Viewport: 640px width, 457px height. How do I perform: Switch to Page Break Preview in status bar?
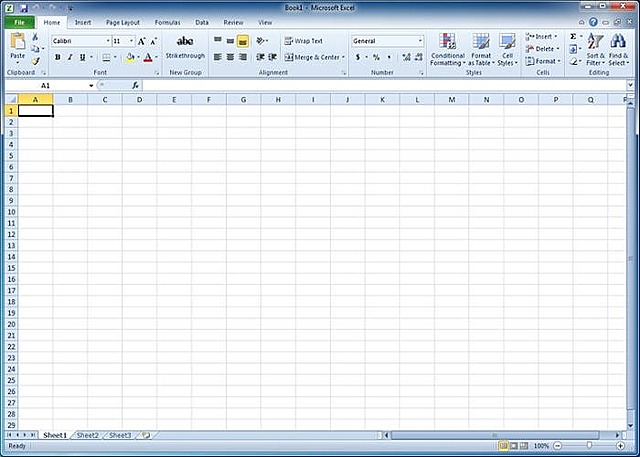pyautogui.click(x=524, y=446)
